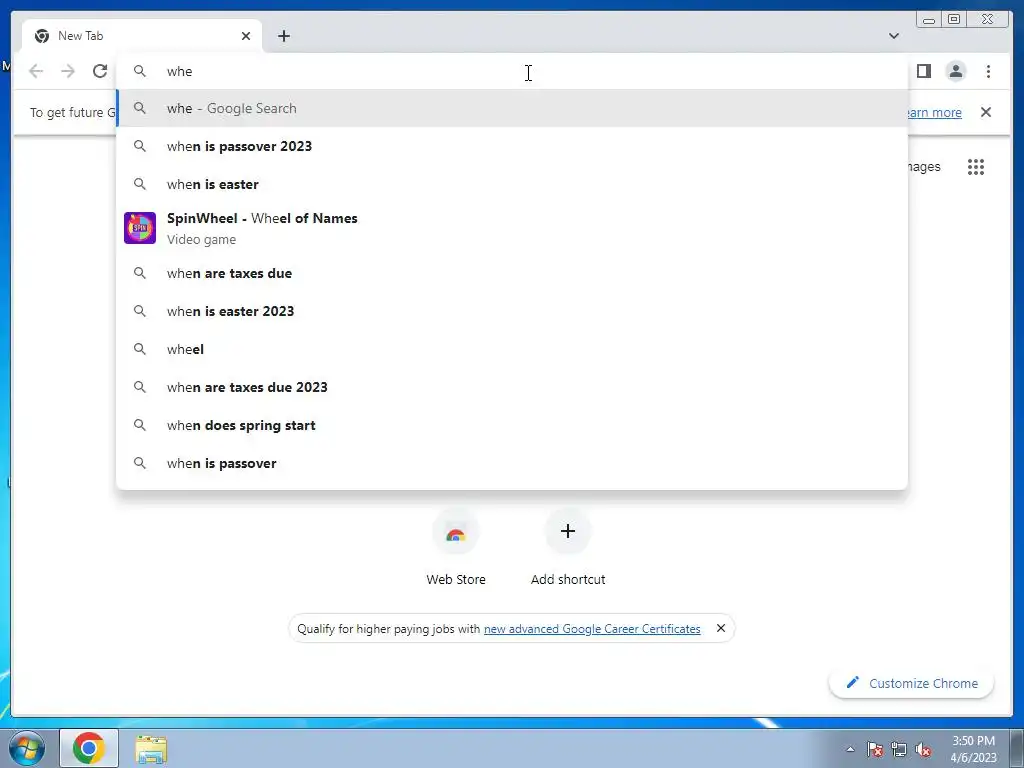Open the profile avatar icon

click(x=955, y=71)
